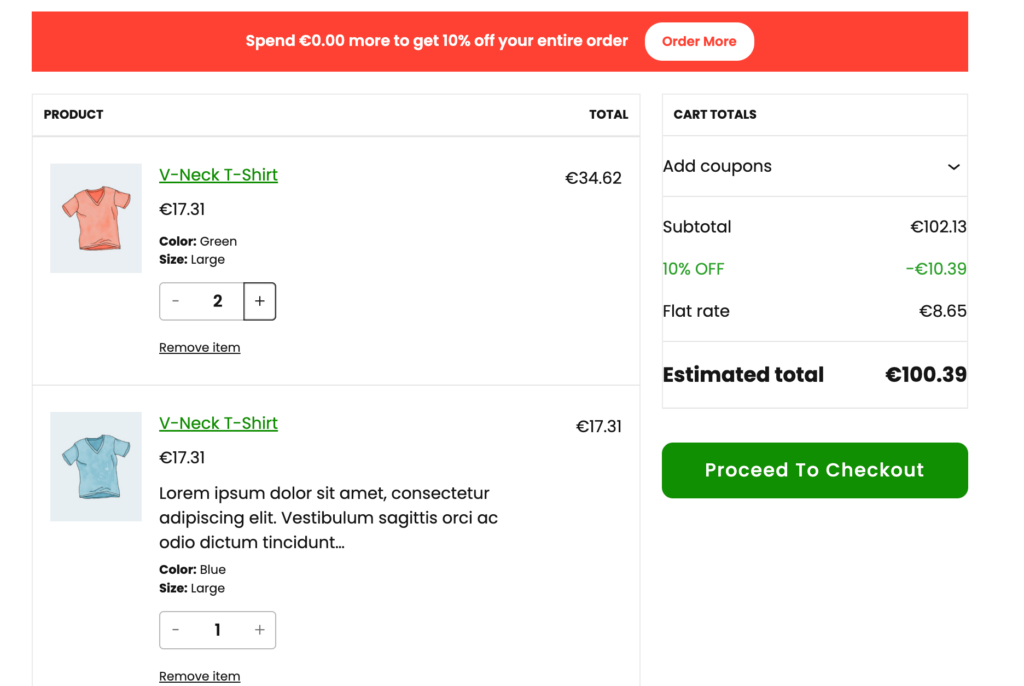
Task: Click the Order More button in banner
Action: coord(699,42)
